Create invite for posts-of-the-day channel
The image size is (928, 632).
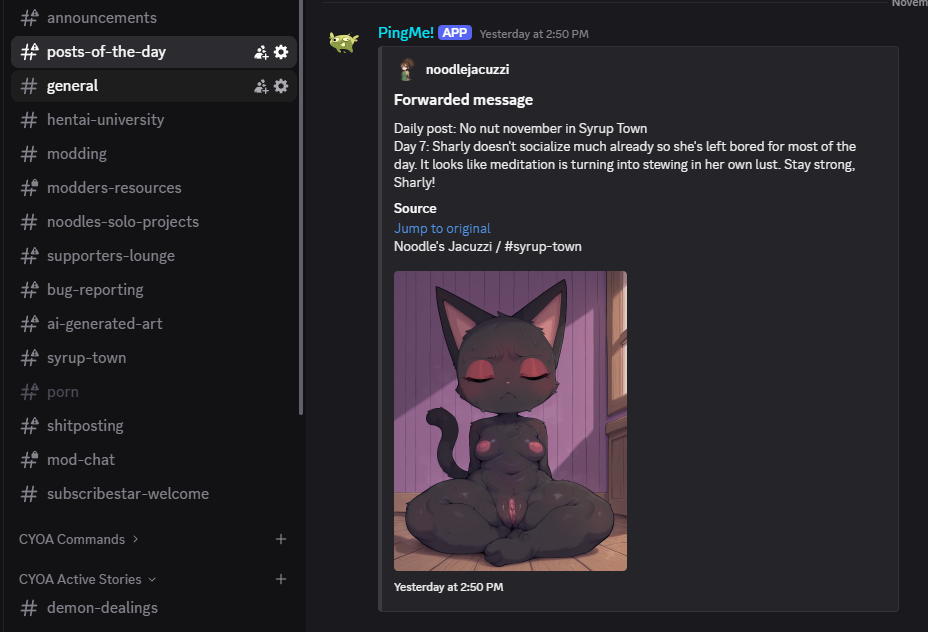261,52
